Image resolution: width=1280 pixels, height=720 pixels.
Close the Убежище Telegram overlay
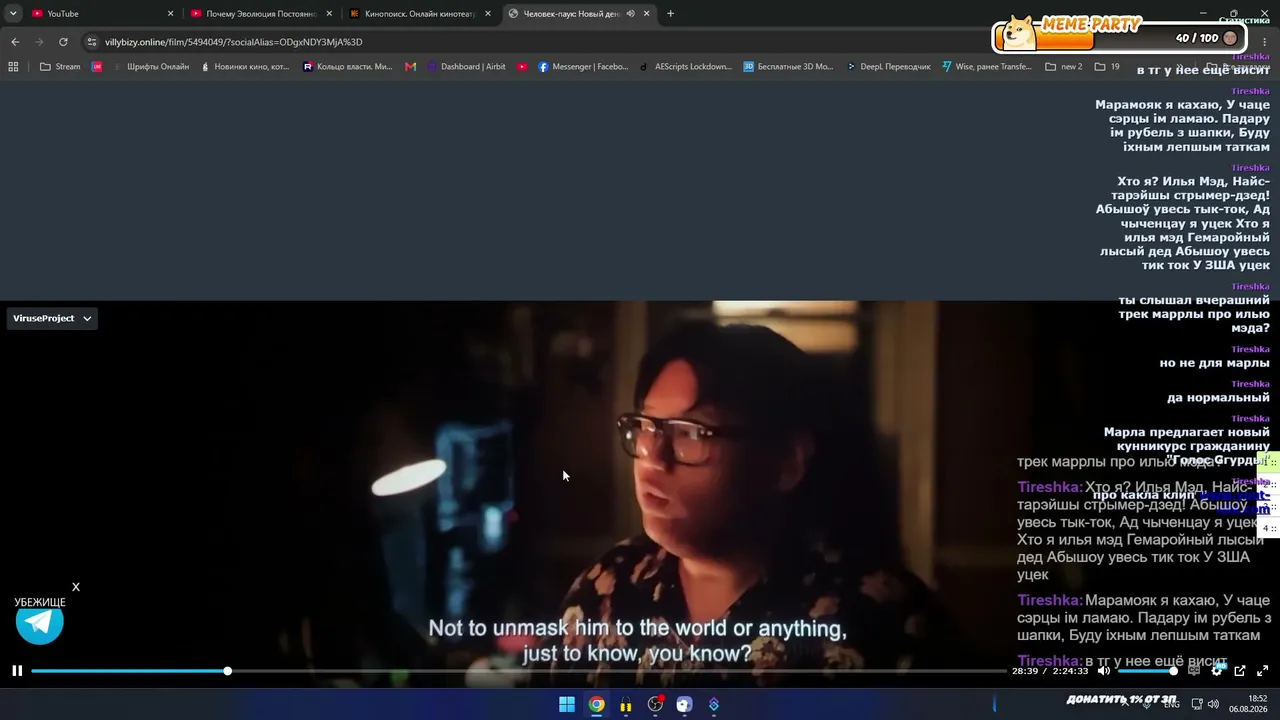click(76, 587)
